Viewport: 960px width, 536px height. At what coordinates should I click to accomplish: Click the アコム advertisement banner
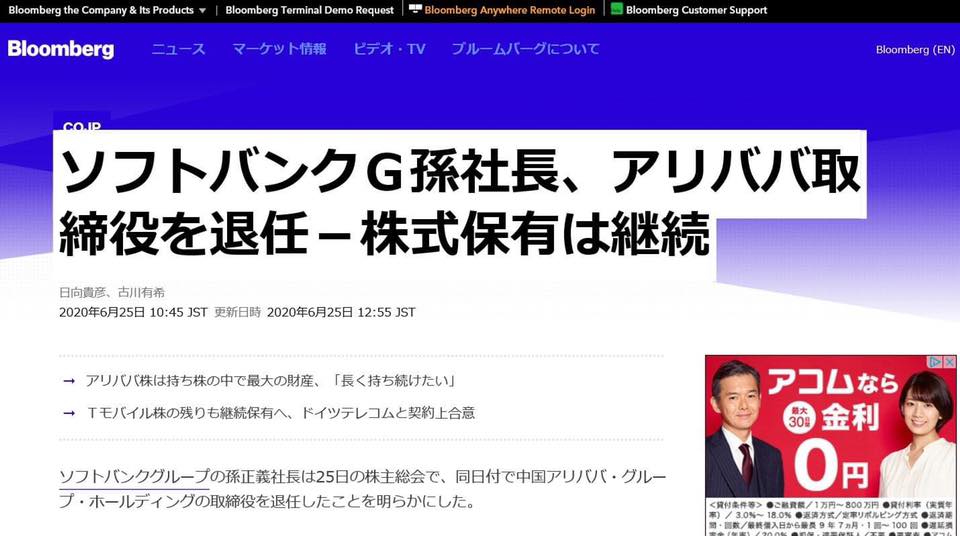(831, 445)
